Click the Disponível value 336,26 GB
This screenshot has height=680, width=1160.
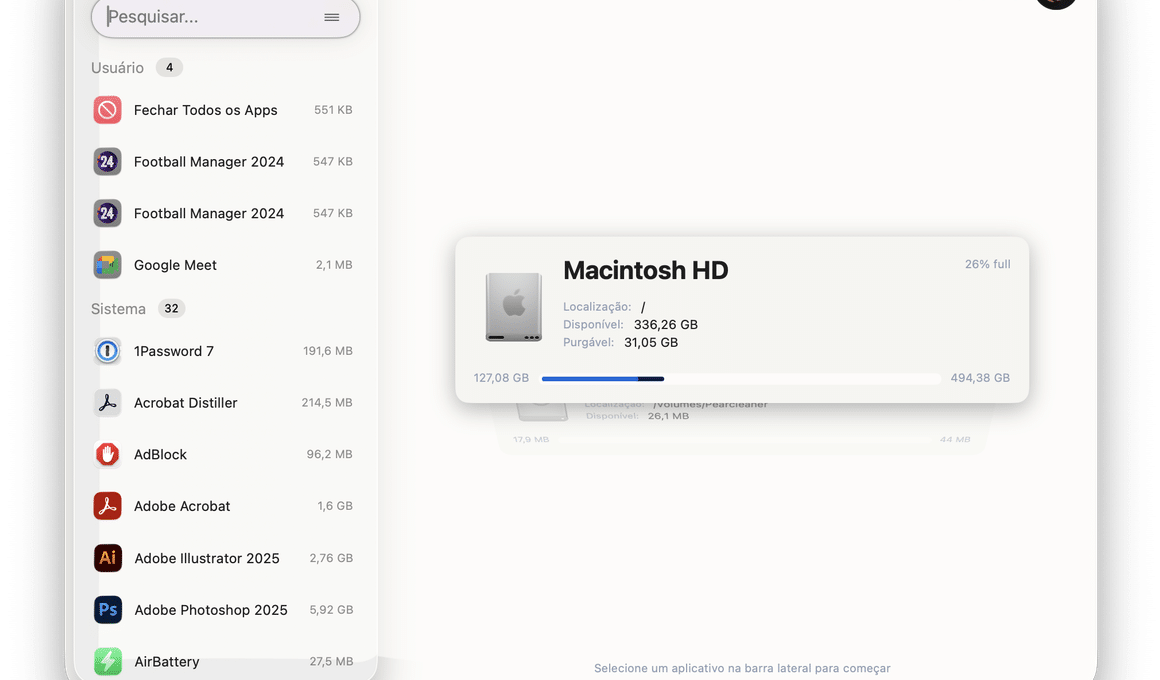coord(666,325)
